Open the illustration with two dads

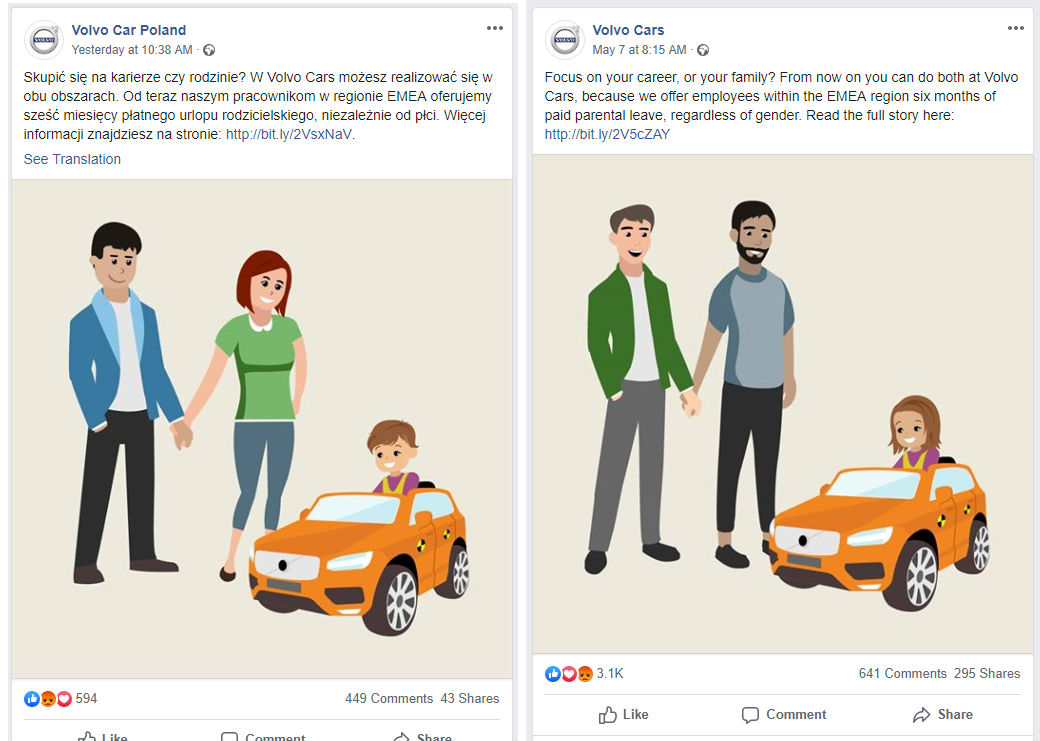click(x=783, y=404)
